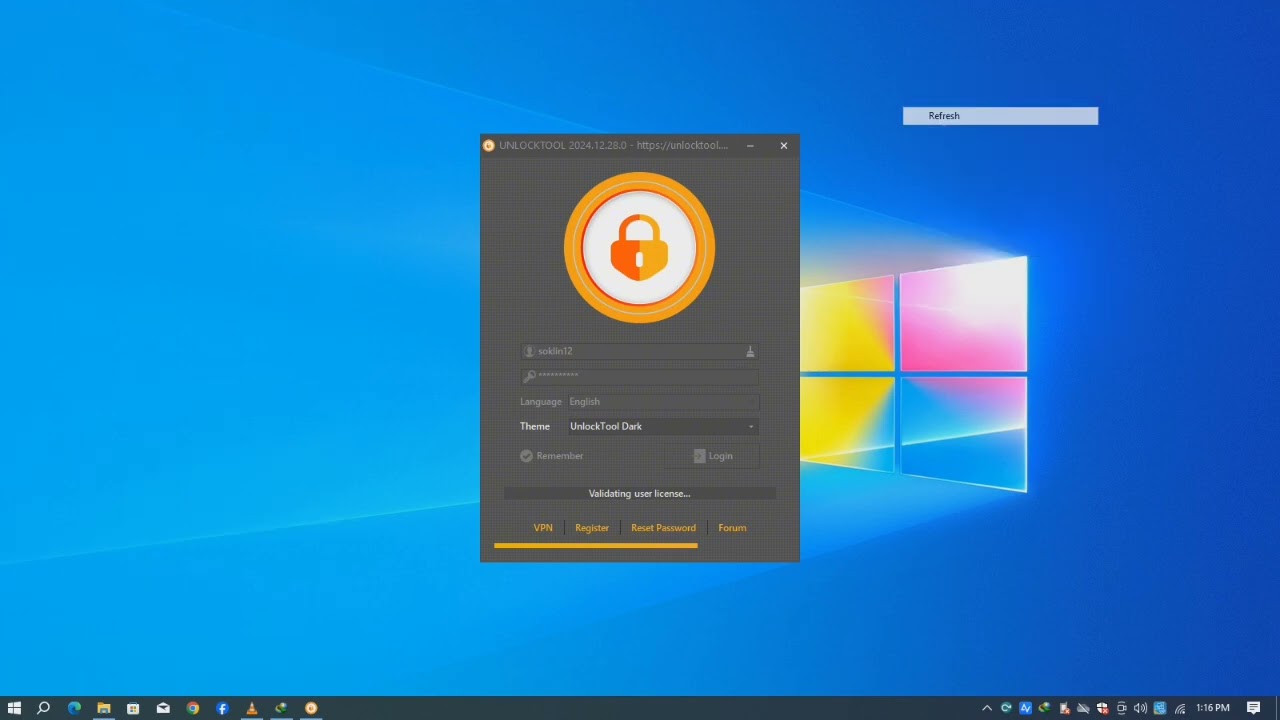
Task: Open Facebook from the taskbar
Action: tap(222, 708)
